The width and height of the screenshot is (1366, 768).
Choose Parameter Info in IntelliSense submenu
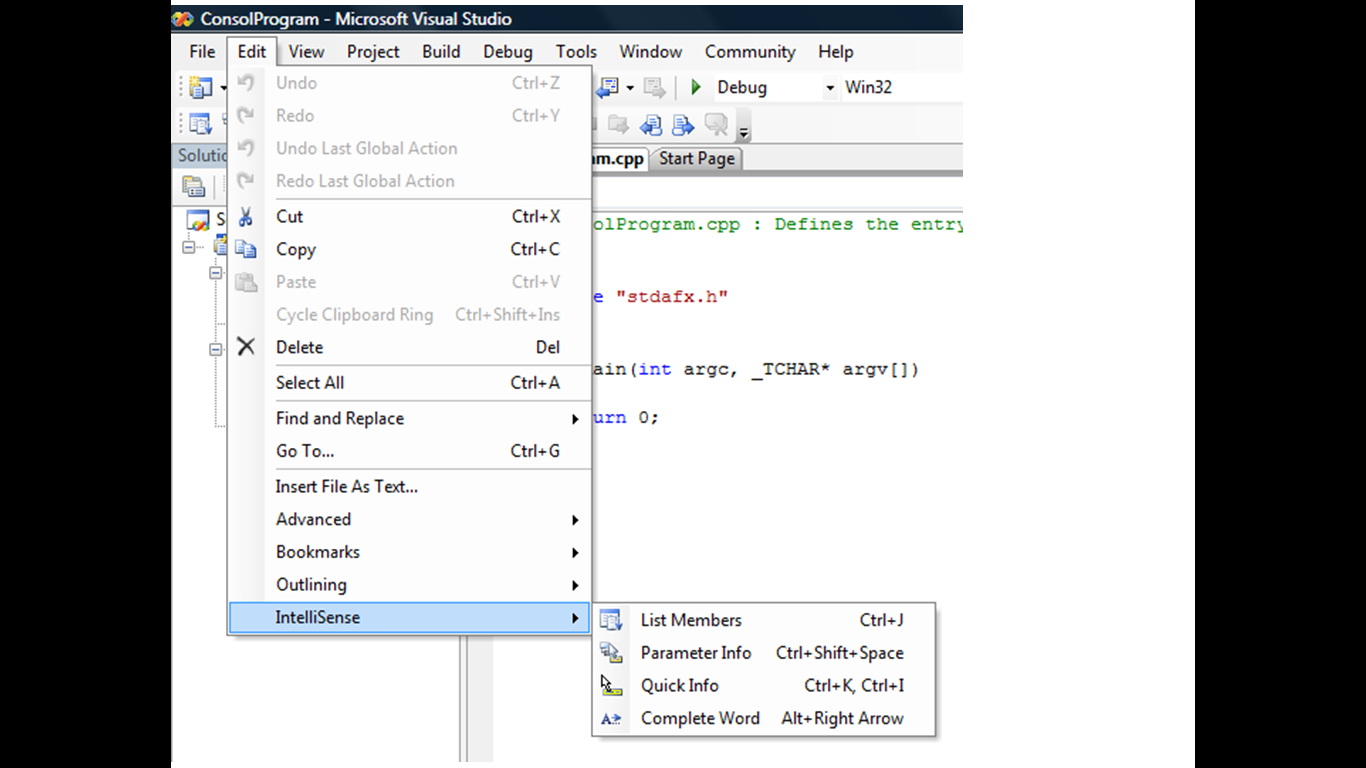point(764,653)
